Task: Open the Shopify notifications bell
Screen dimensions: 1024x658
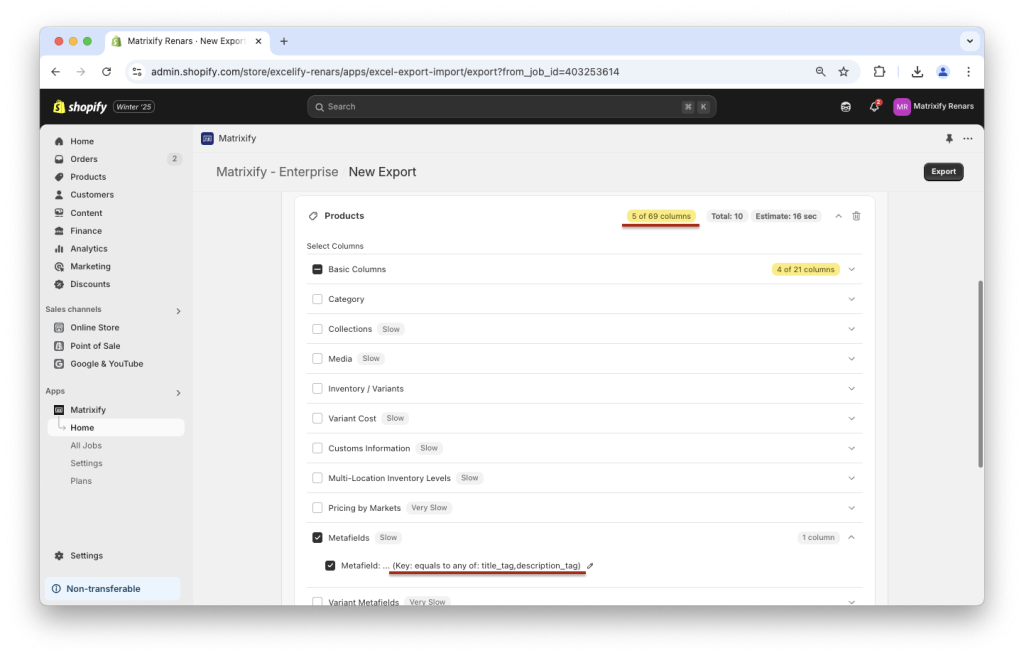Action: (876, 106)
